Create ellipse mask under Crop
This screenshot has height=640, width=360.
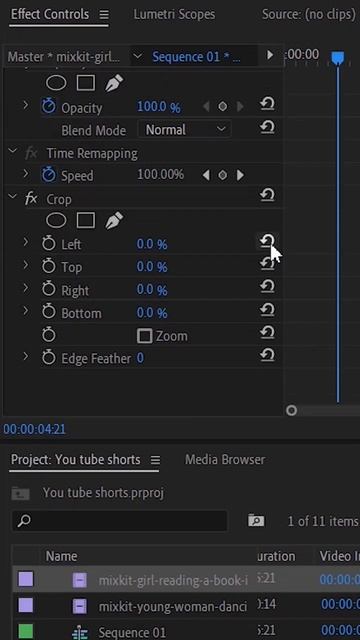(56, 221)
